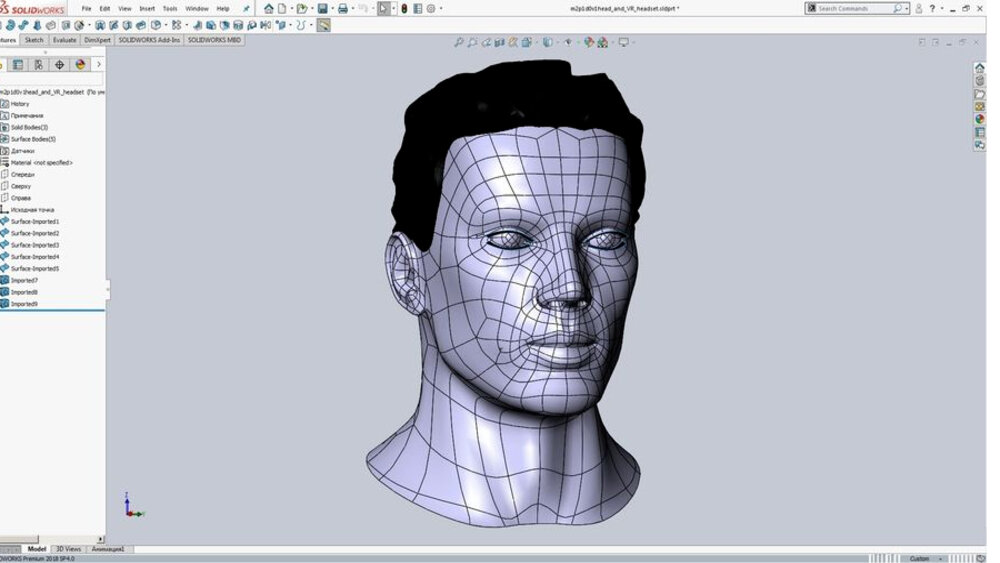Open Appearances sphere in the right task pane
Viewport: 1000px width, 563px height.
[x=980, y=119]
